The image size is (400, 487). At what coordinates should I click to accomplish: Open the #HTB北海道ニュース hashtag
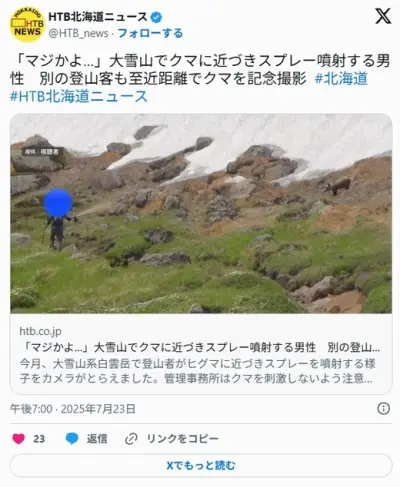tap(79, 97)
